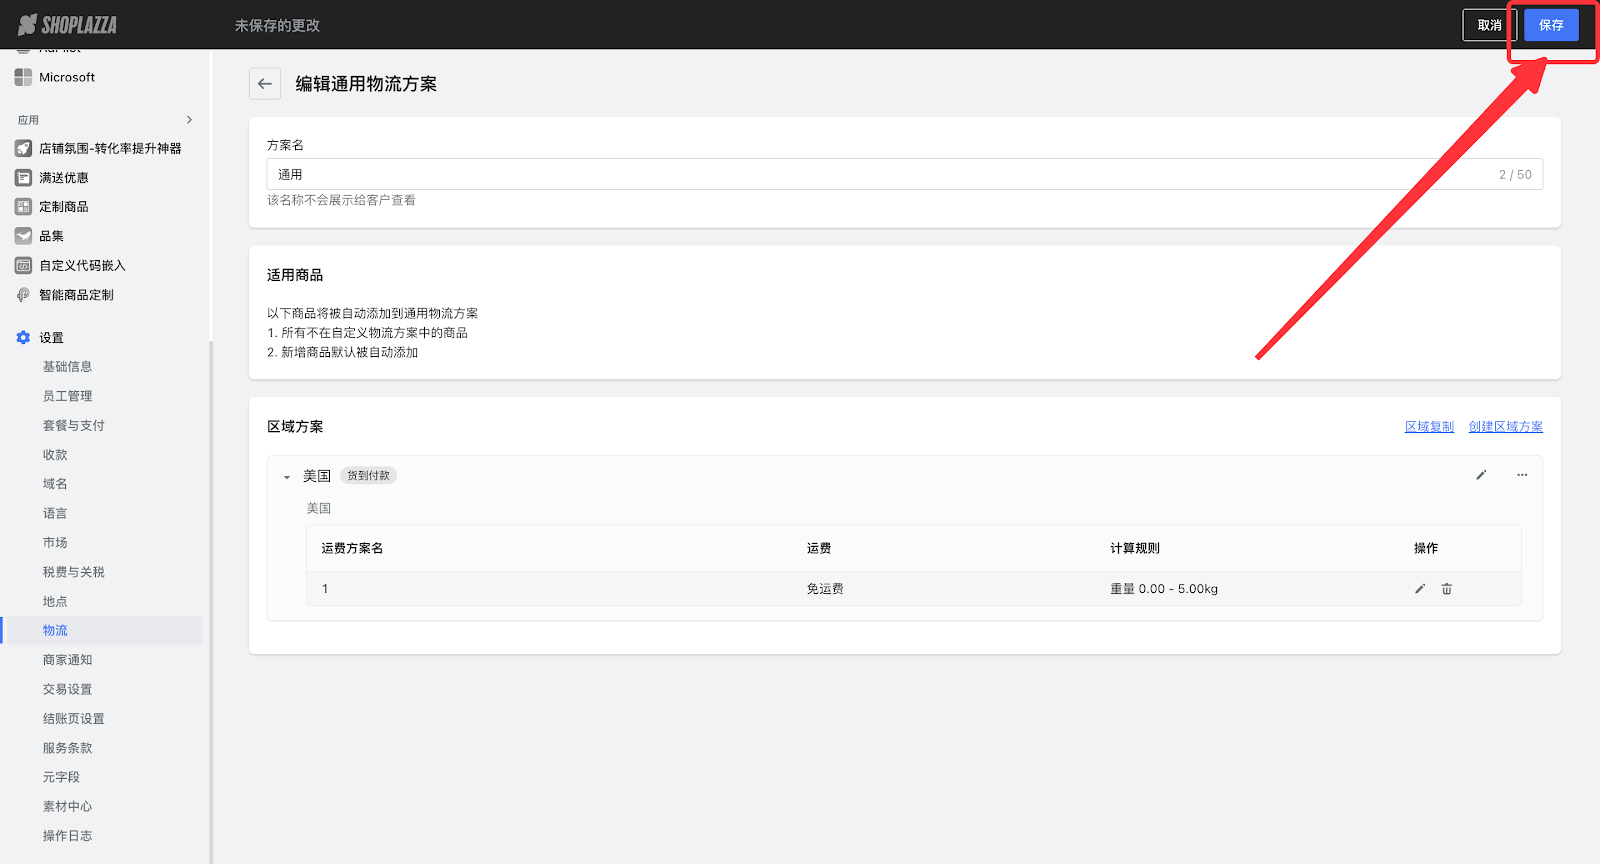Open 自定义代码嵌入 app
Screen dimensions: 1600x864
tap(82, 266)
